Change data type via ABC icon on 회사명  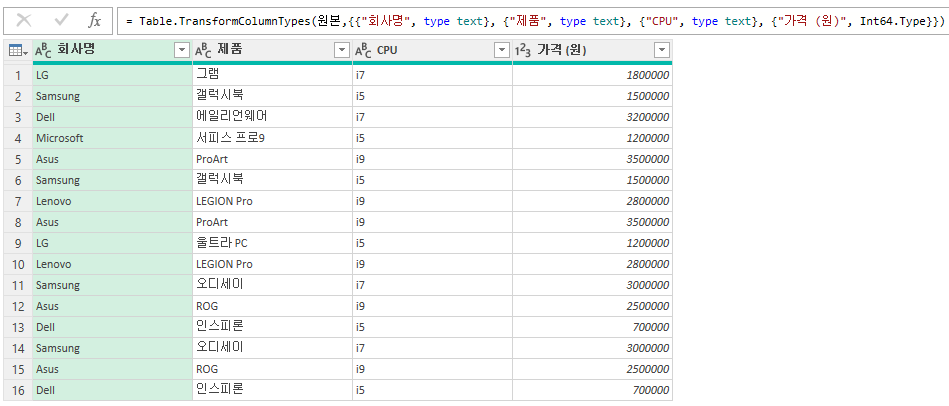point(43,51)
